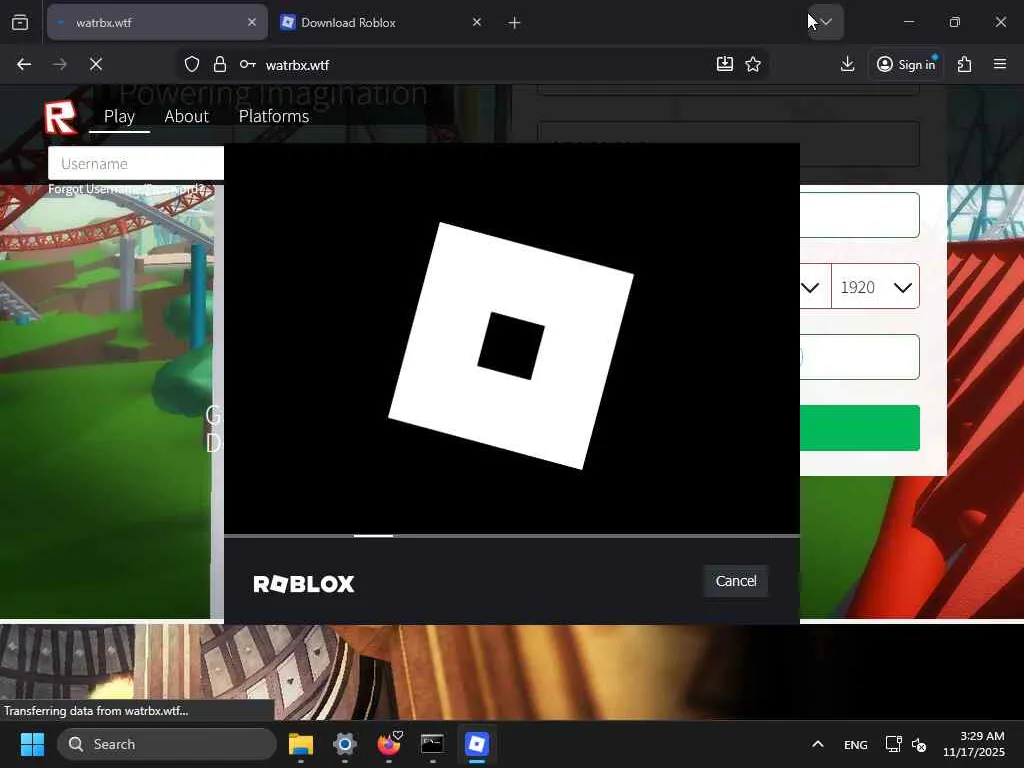Open the clock showing 3:29 AM
This screenshot has width=1024, height=768.
click(x=974, y=744)
